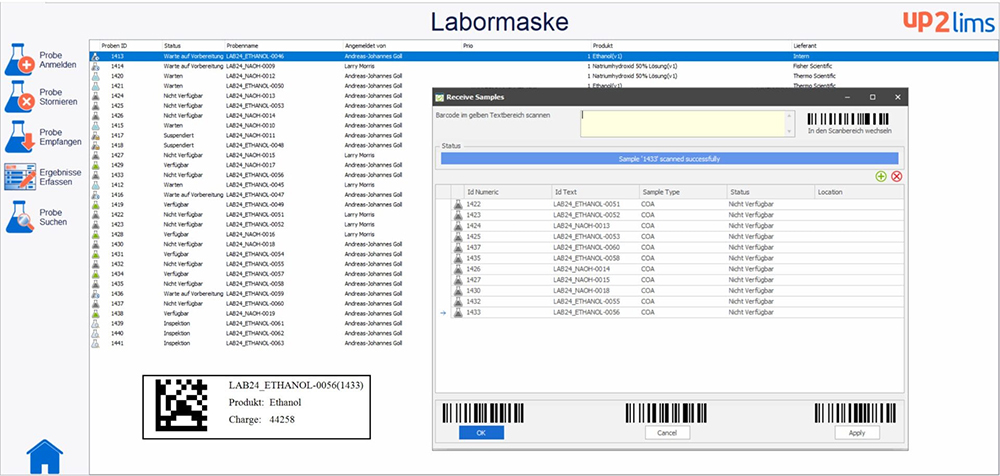This screenshot has width=1000, height=476.
Task: Select row LAB24_NAOH-0009
Action: (x=542, y=66)
